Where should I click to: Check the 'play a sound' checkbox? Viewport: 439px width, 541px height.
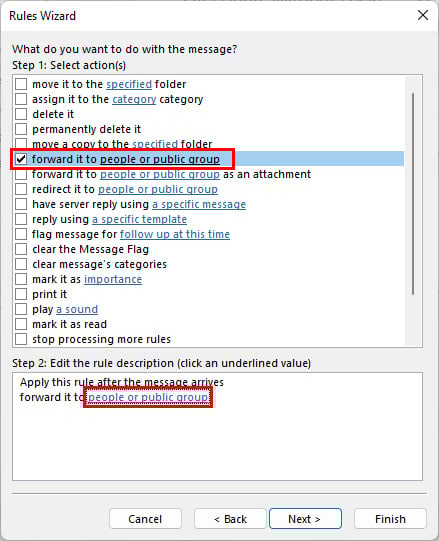21,309
